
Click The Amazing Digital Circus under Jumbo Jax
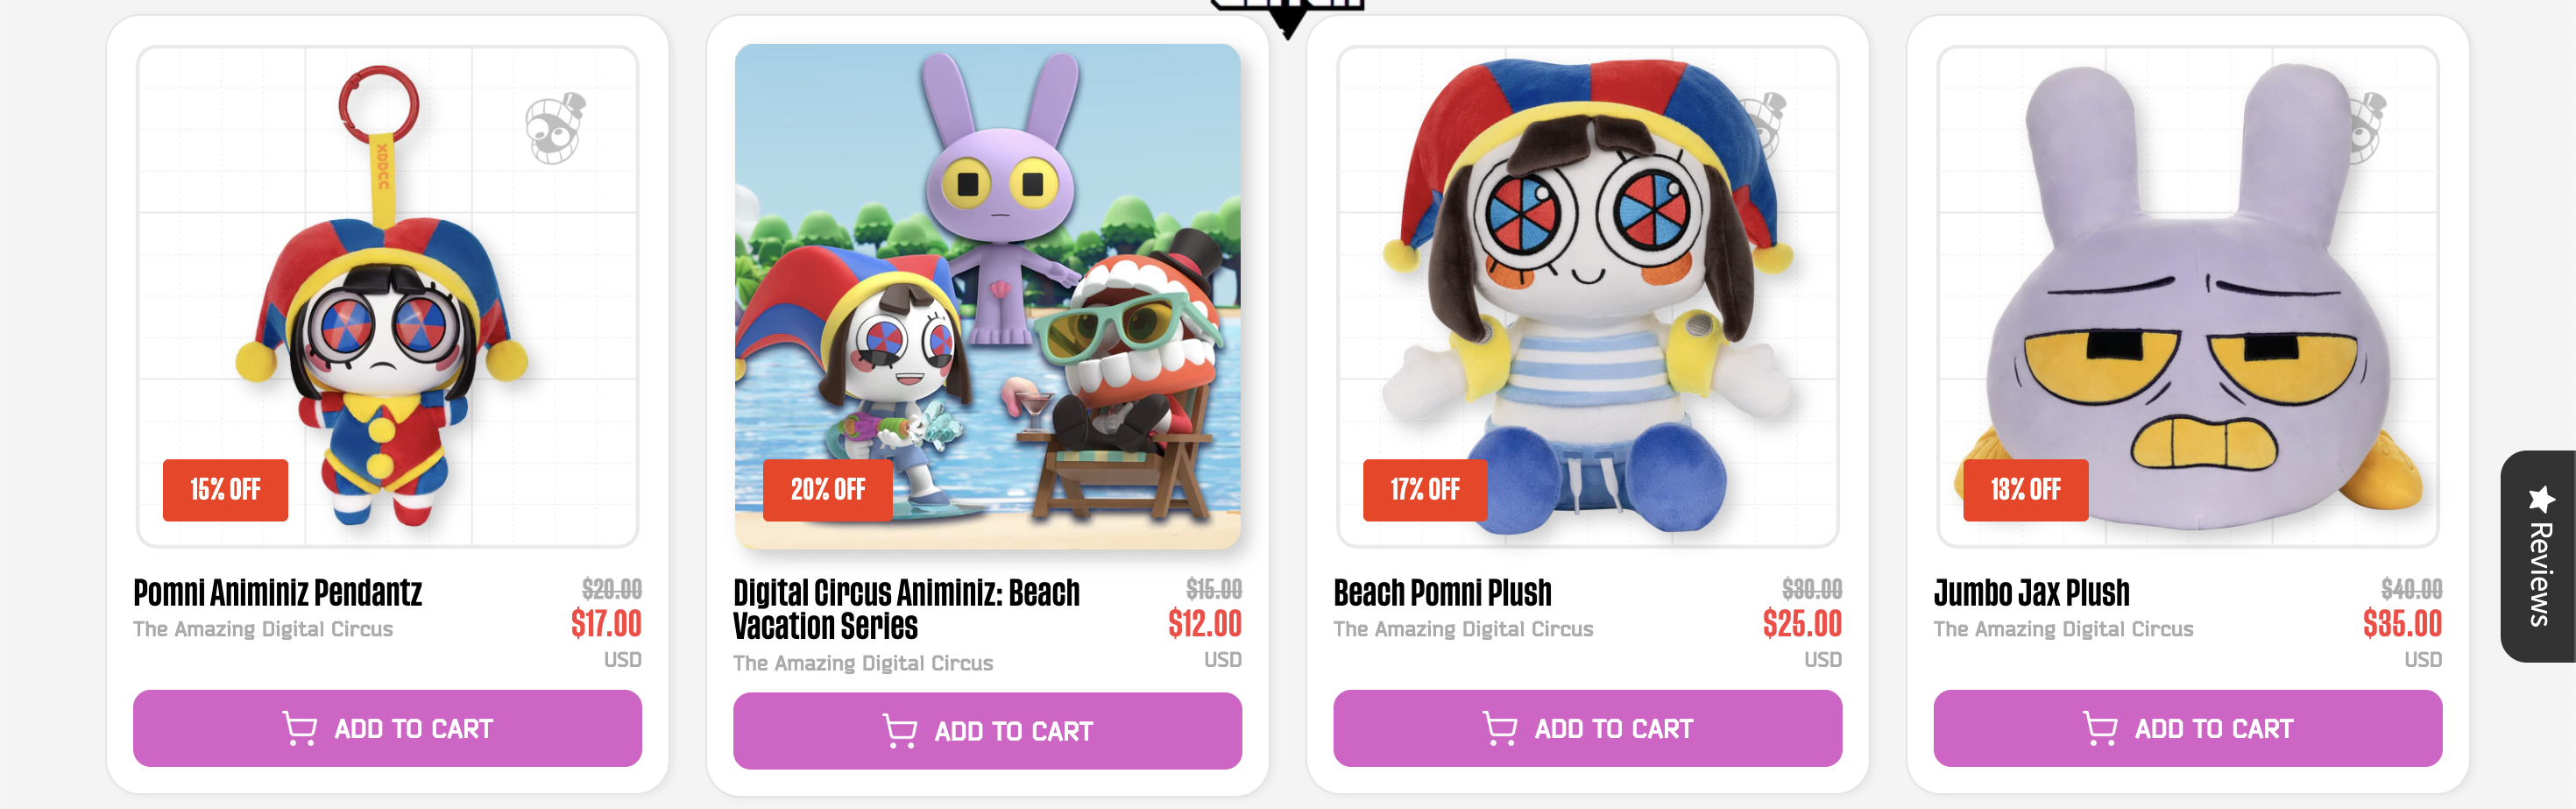pyautogui.click(x=2062, y=629)
